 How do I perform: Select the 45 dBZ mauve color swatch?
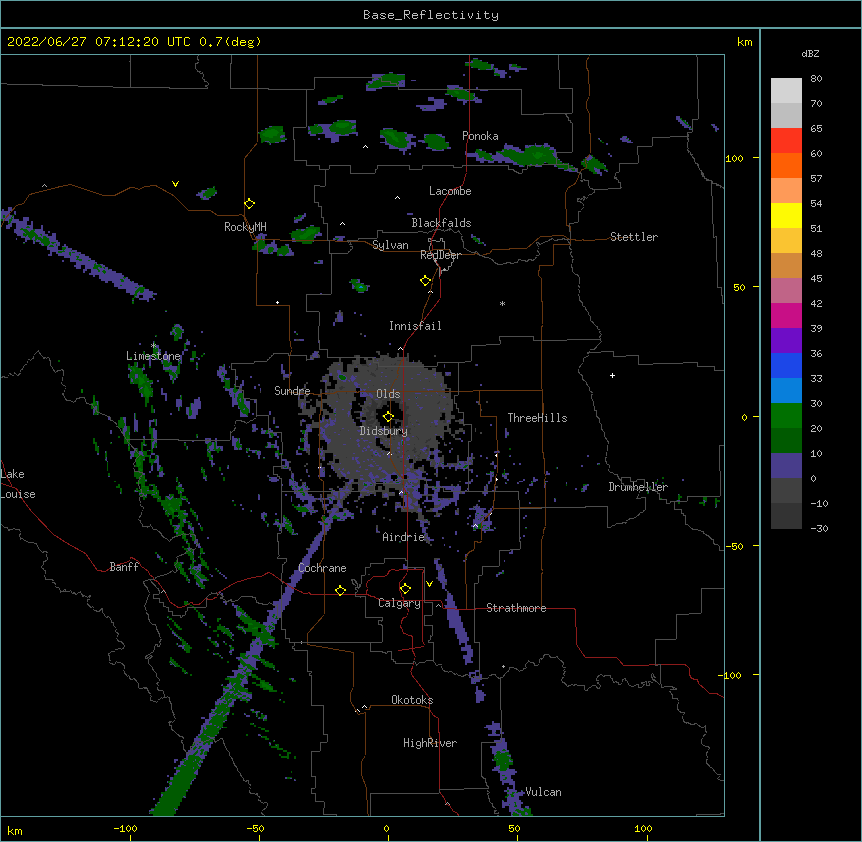(x=786, y=290)
